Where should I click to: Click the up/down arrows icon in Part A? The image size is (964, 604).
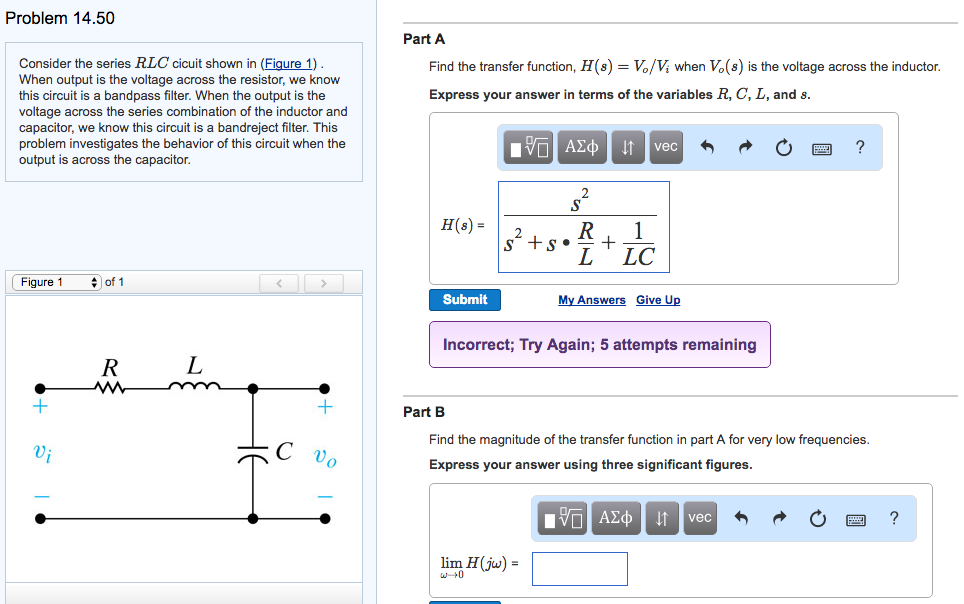627,147
